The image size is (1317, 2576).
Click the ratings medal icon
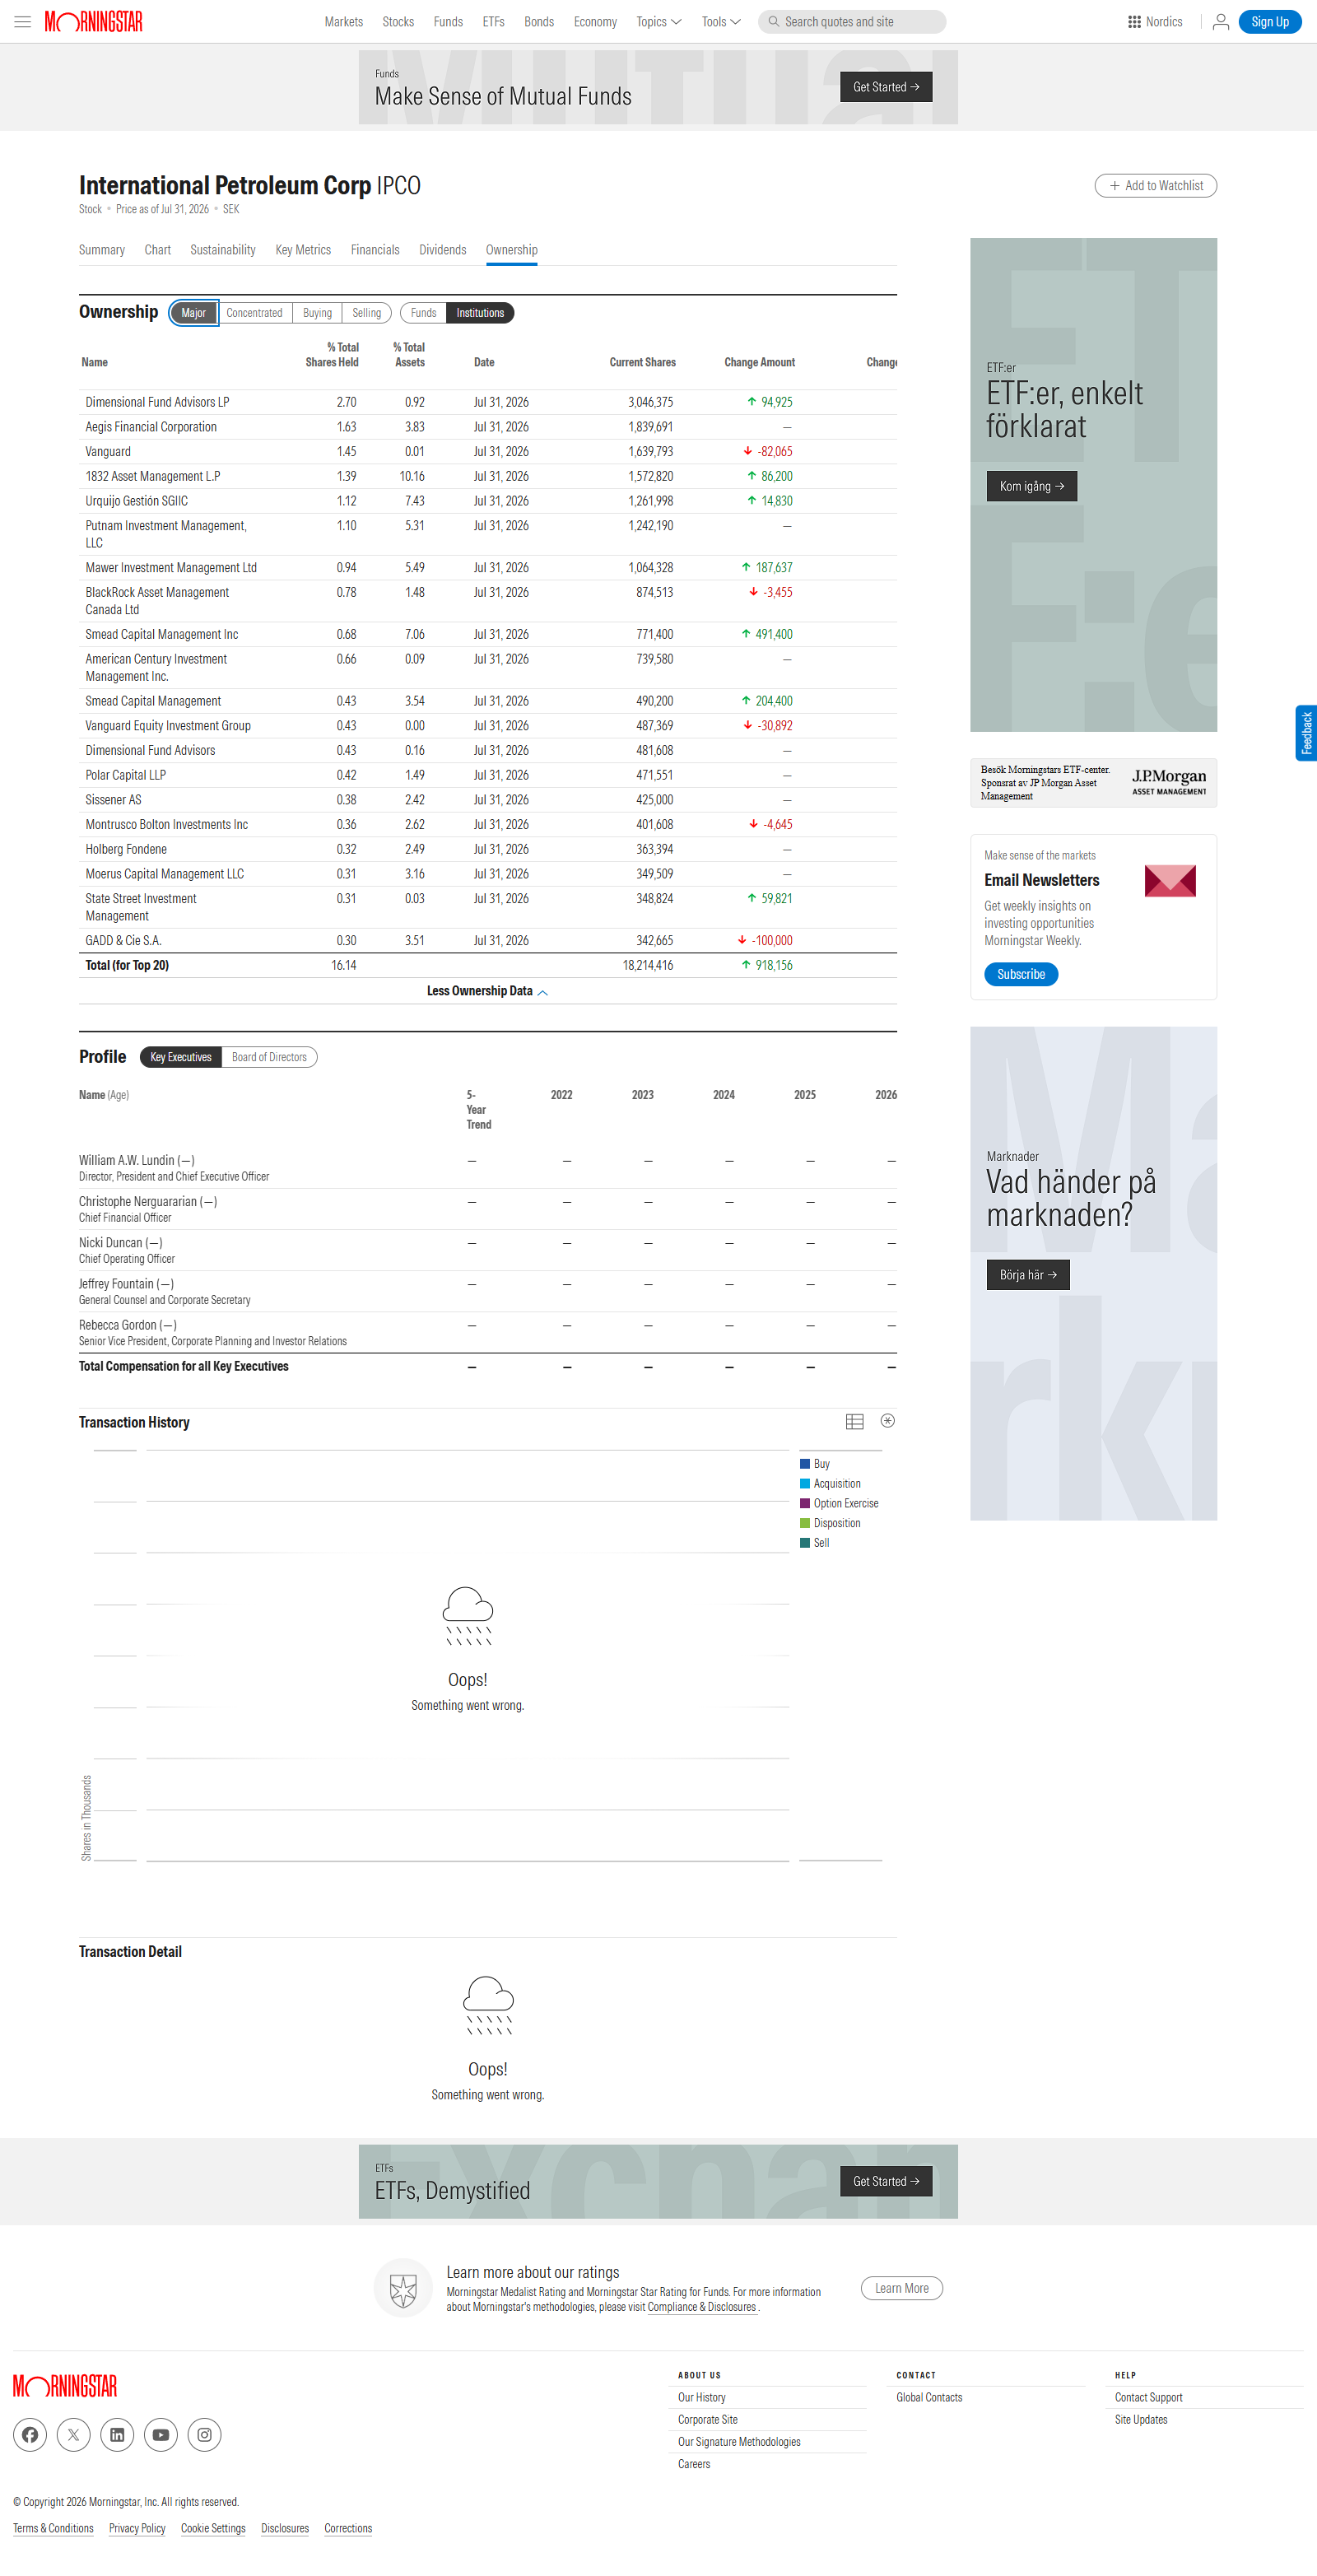click(403, 2288)
